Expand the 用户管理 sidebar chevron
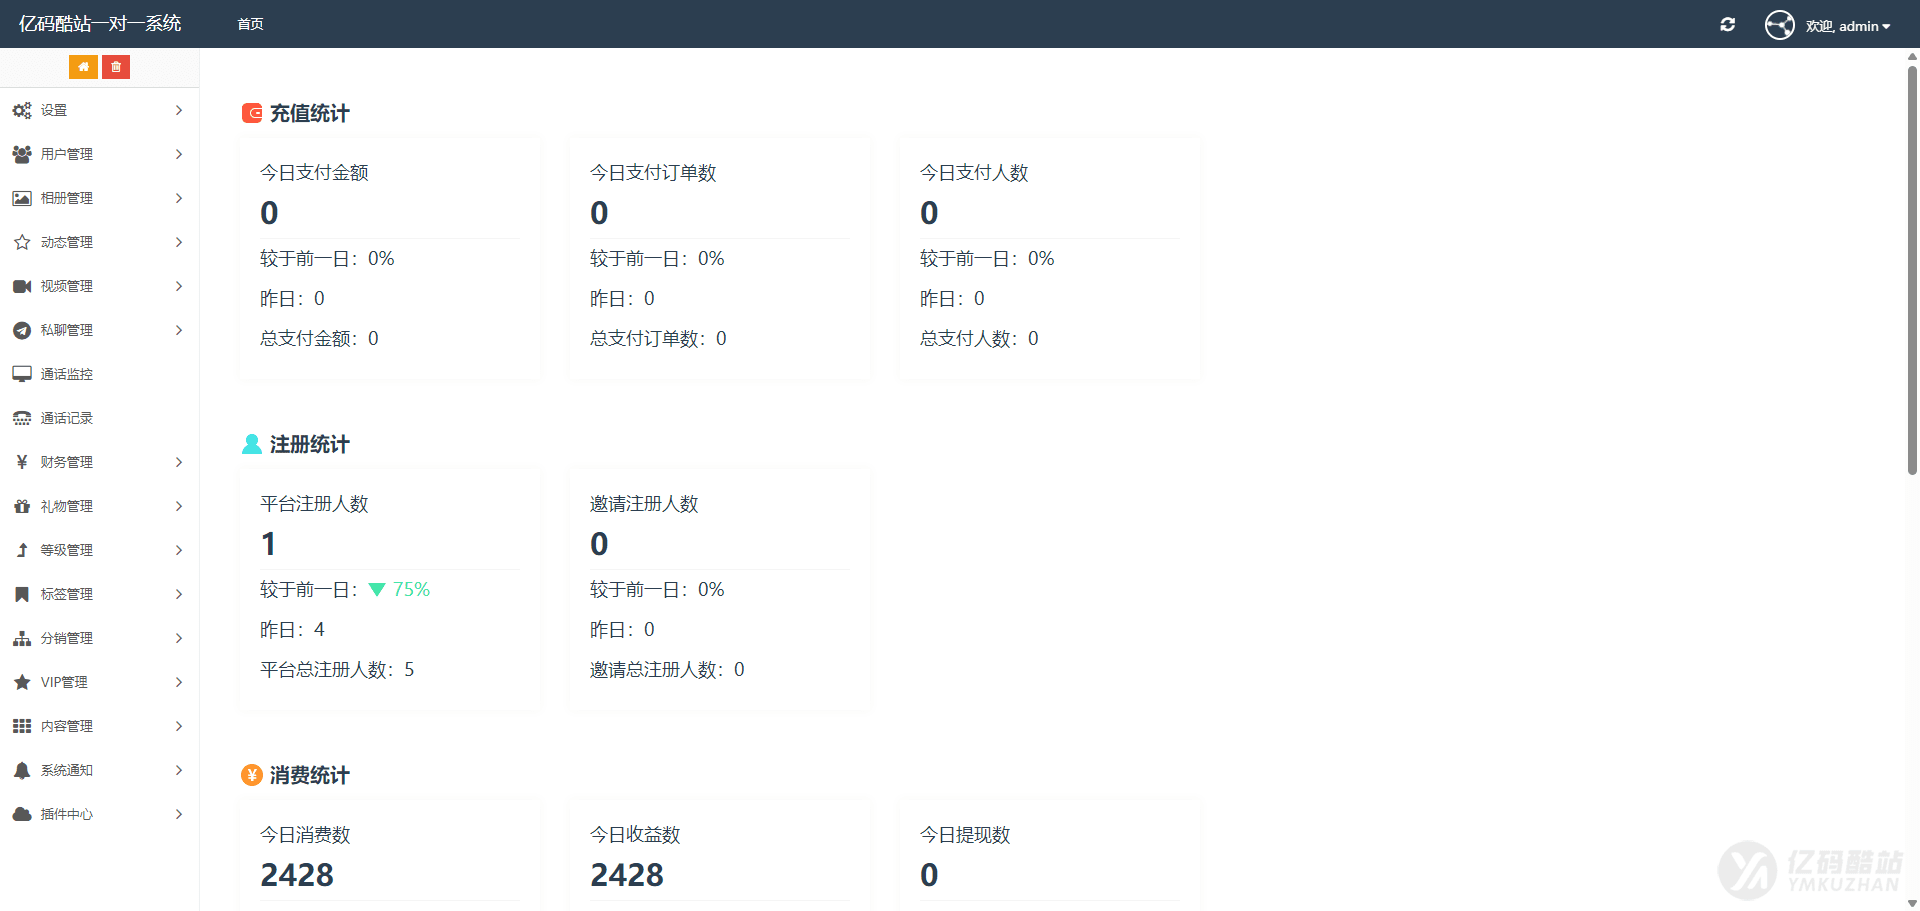Image resolution: width=1920 pixels, height=911 pixels. click(179, 154)
